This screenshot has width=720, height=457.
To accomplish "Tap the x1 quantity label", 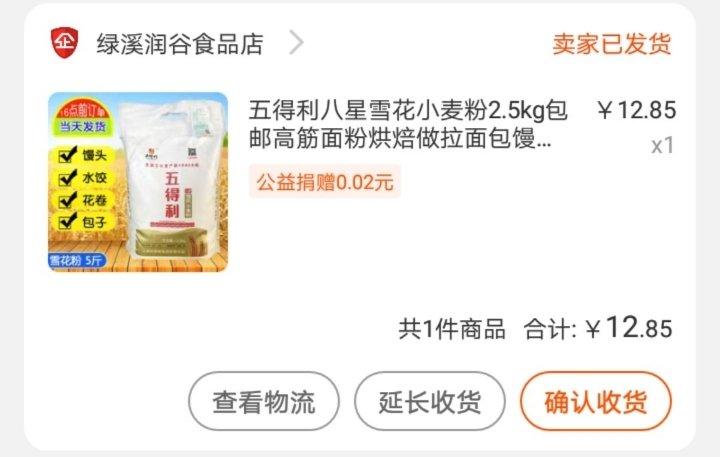I will click(662, 146).
